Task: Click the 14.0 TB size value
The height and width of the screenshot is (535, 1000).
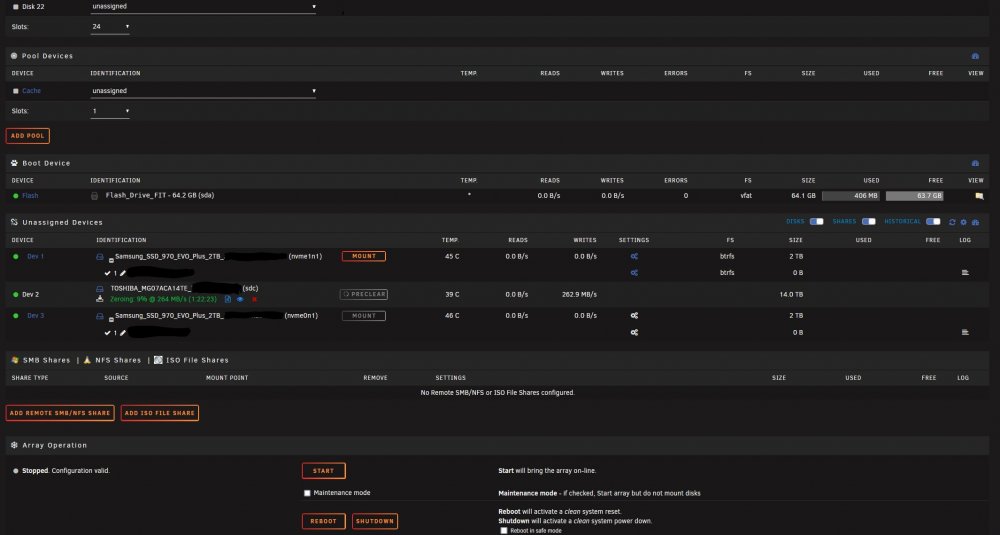Action: (x=791, y=295)
